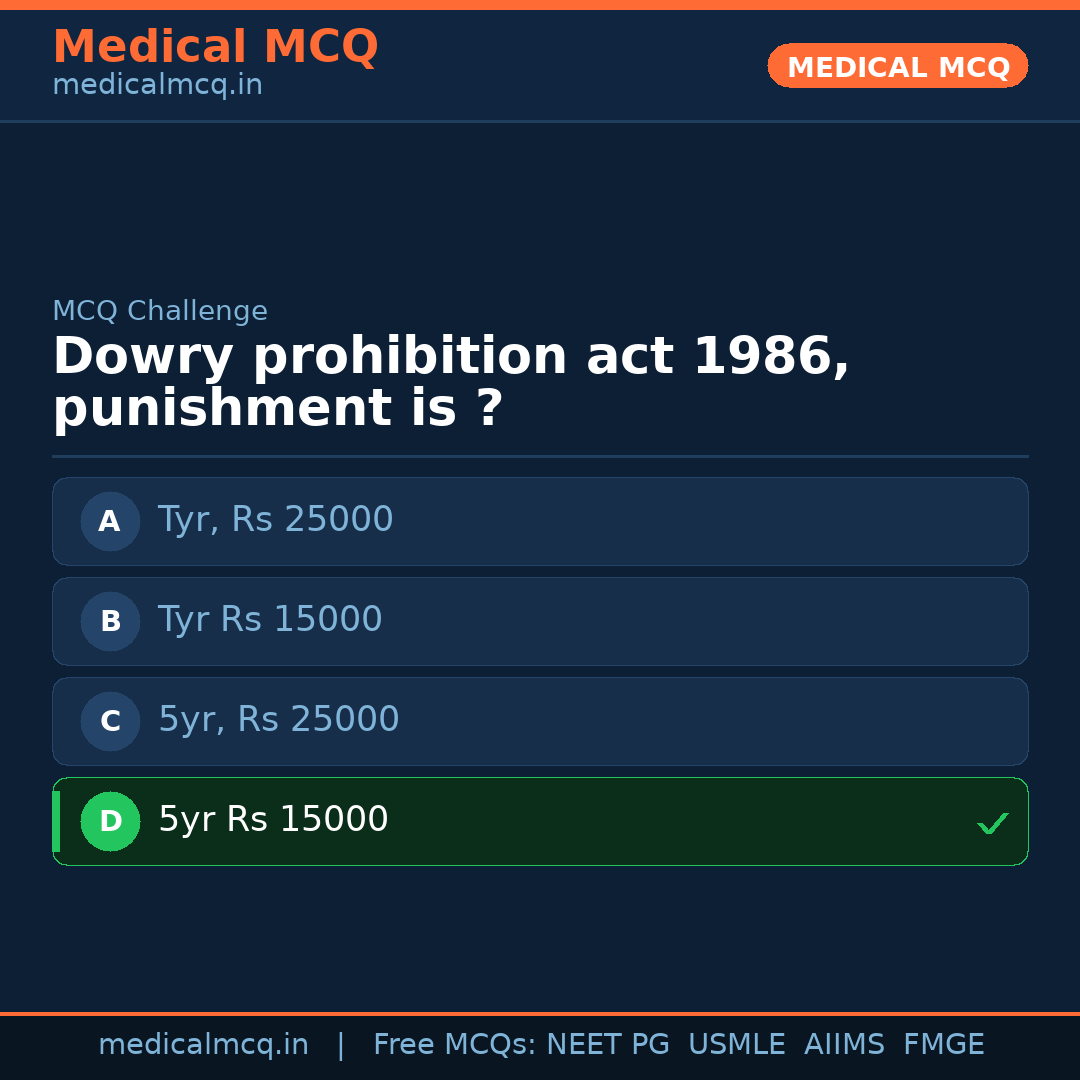Select answer option A, Tyr Rs 25000
Image resolution: width=1080 pixels, height=1080 pixels.
point(540,521)
